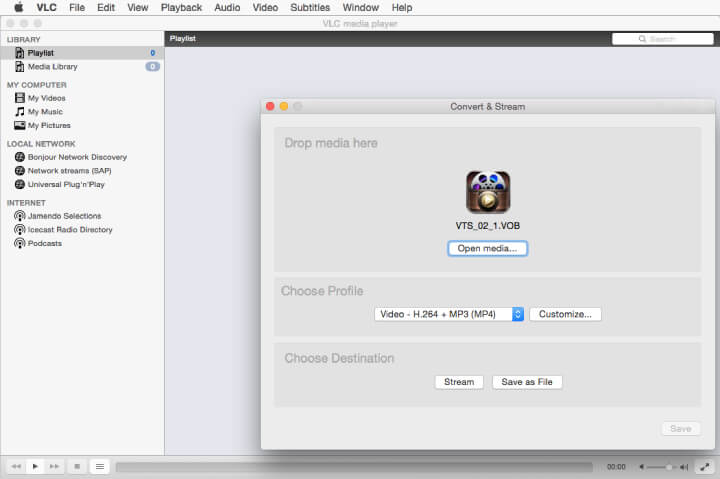
Task: Click the playlist Search field
Action: coord(663,39)
